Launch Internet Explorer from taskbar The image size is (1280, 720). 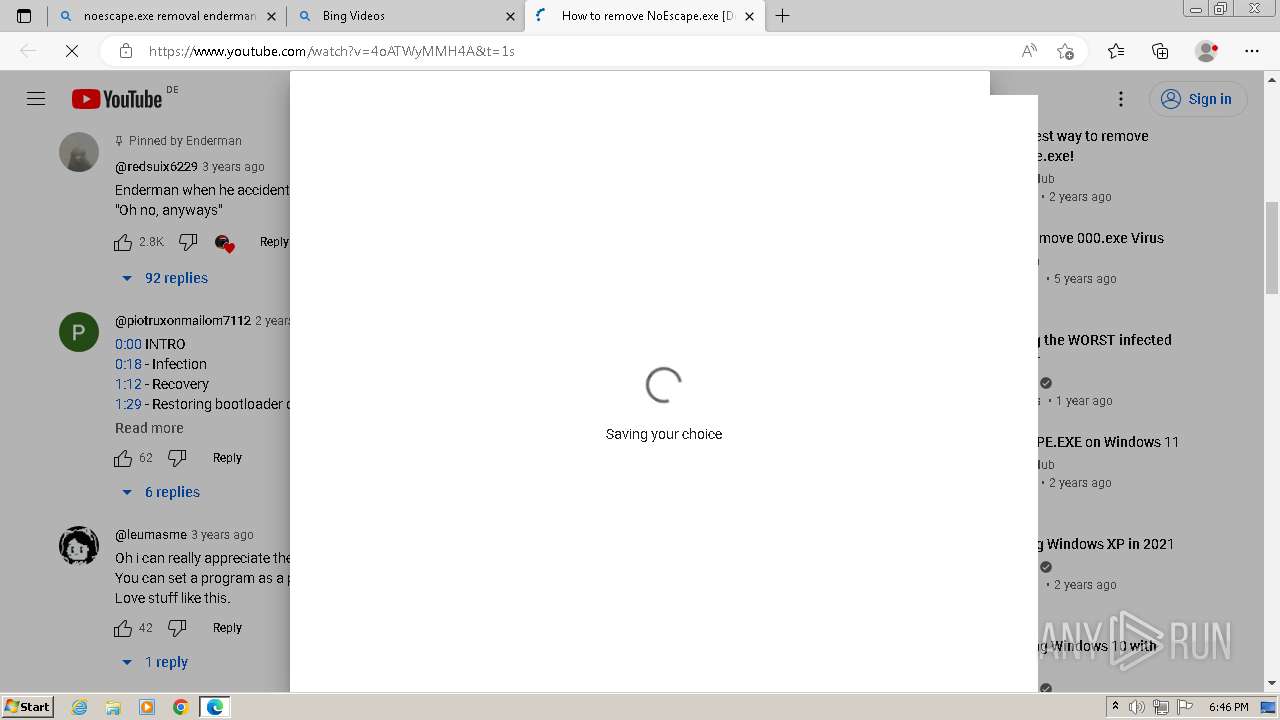point(79,707)
